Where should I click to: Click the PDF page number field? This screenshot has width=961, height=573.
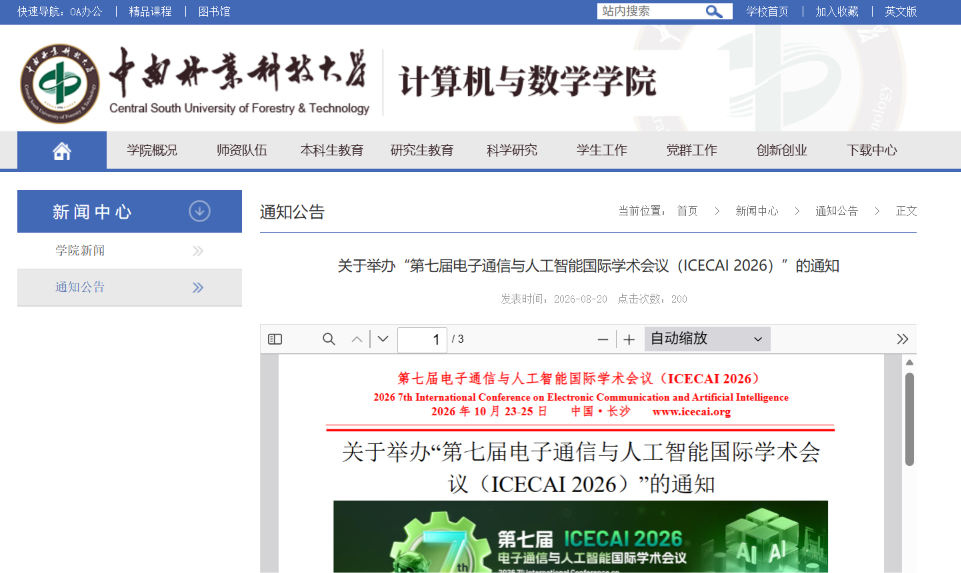tap(422, 340)
